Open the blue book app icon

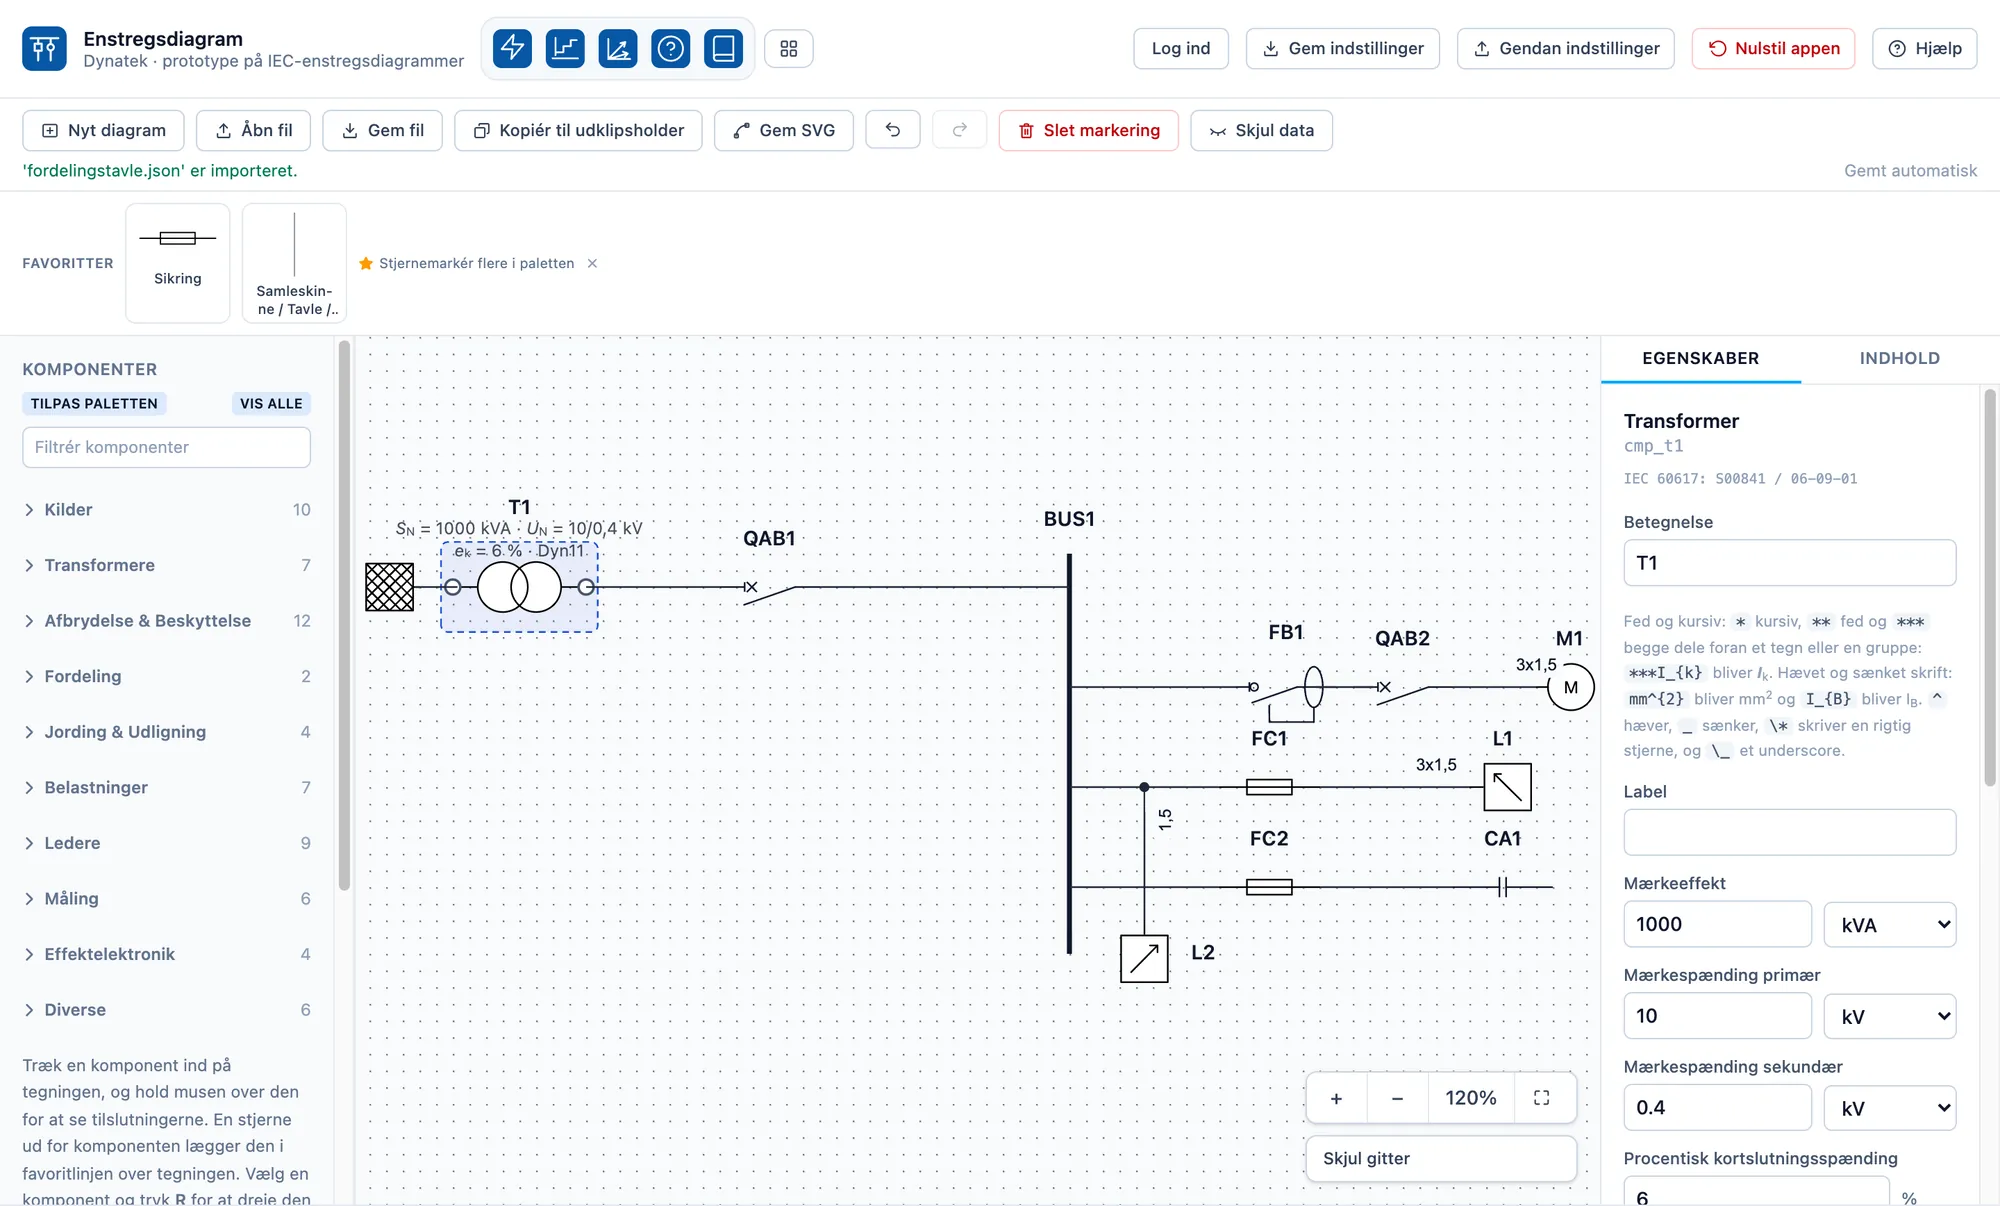click(723, 48)
